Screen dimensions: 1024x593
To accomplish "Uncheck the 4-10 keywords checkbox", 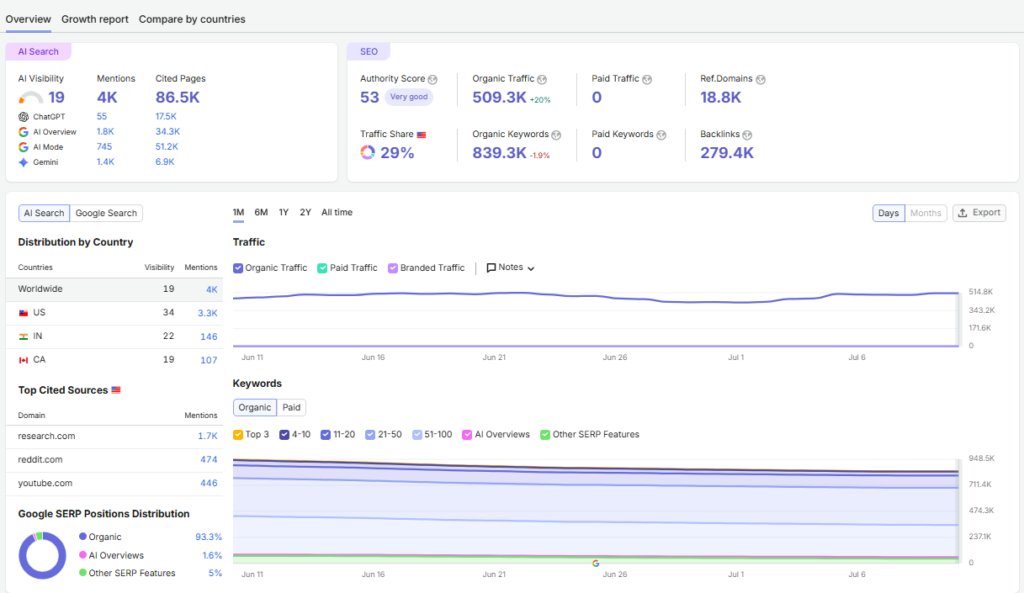I will pos(284,435).
